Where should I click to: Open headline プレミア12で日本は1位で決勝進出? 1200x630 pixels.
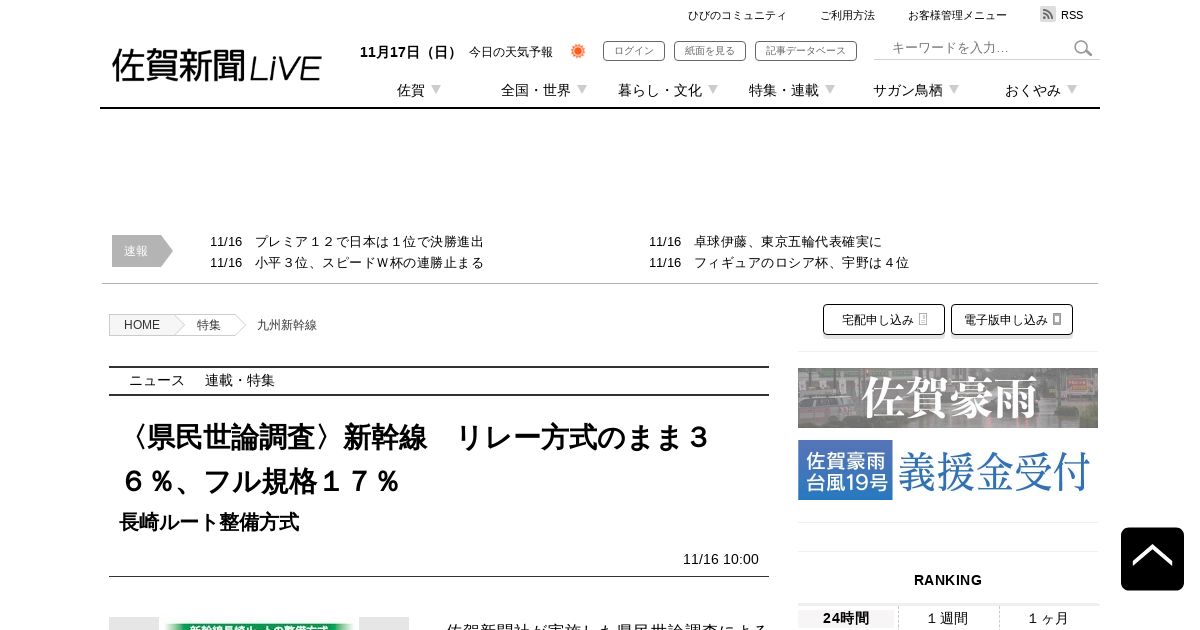coord(369,242)
